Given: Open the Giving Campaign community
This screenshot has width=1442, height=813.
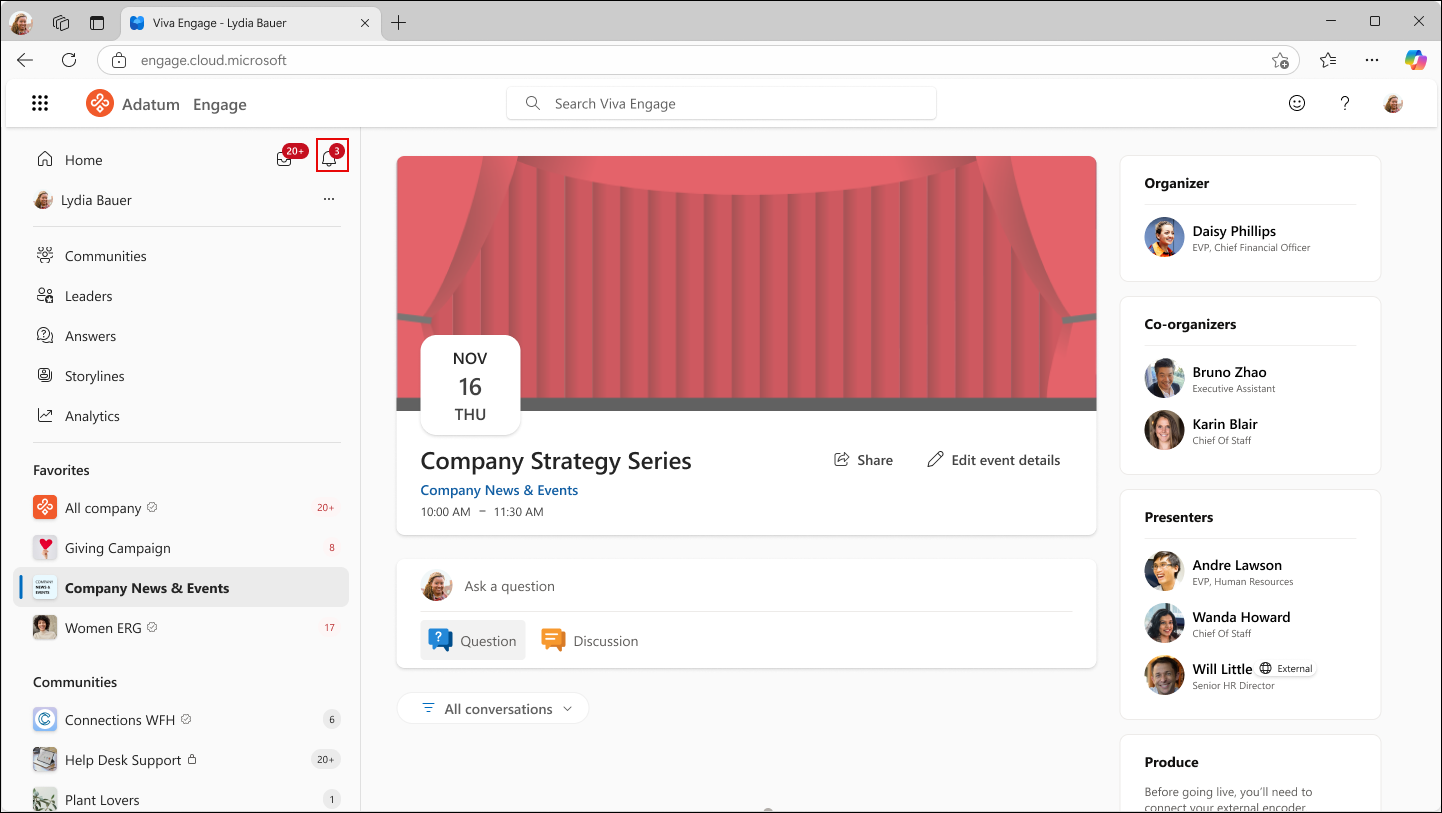Looking at the screenshot, I should [x=117, y=548].
